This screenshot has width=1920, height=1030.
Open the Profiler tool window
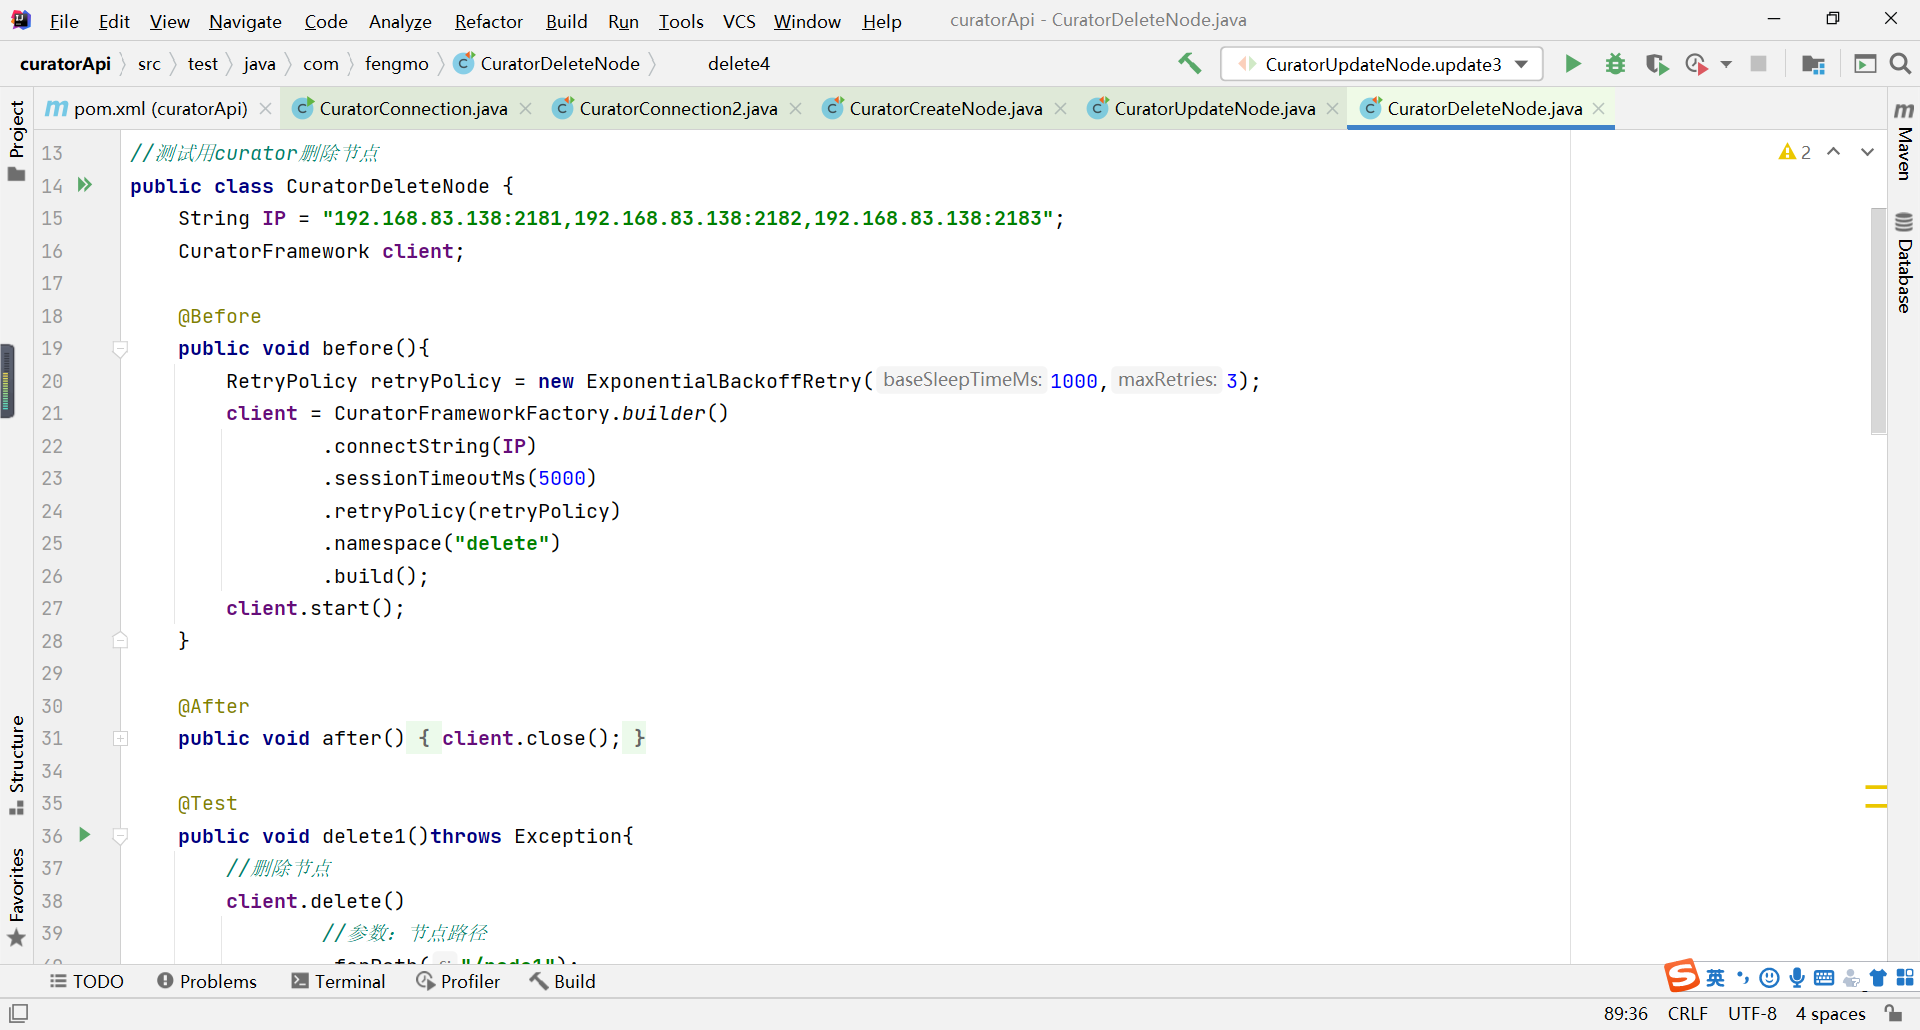point(458,981)
